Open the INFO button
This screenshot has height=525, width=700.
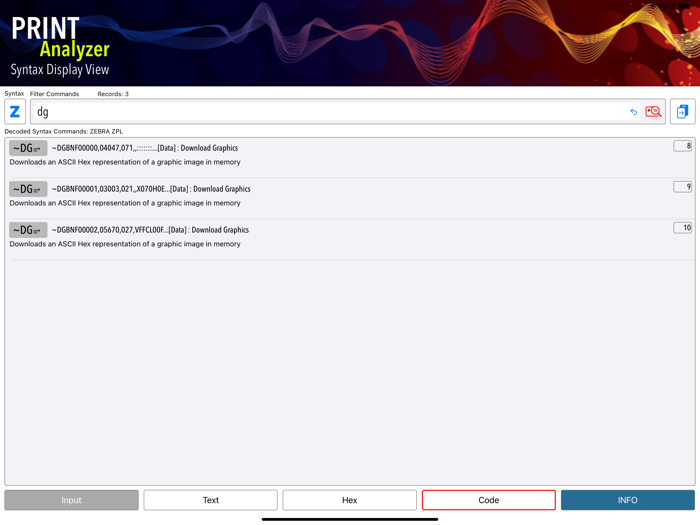(628, 500)
